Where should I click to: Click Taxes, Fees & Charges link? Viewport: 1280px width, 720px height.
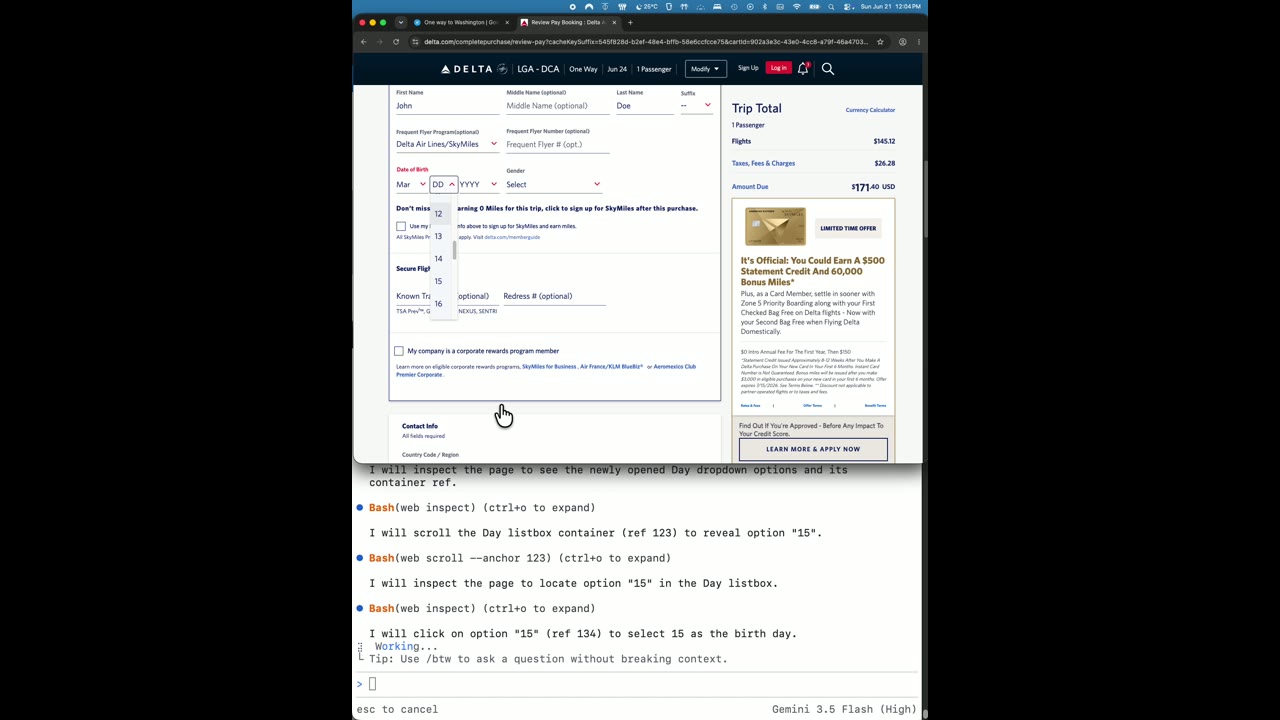point(763,163)
